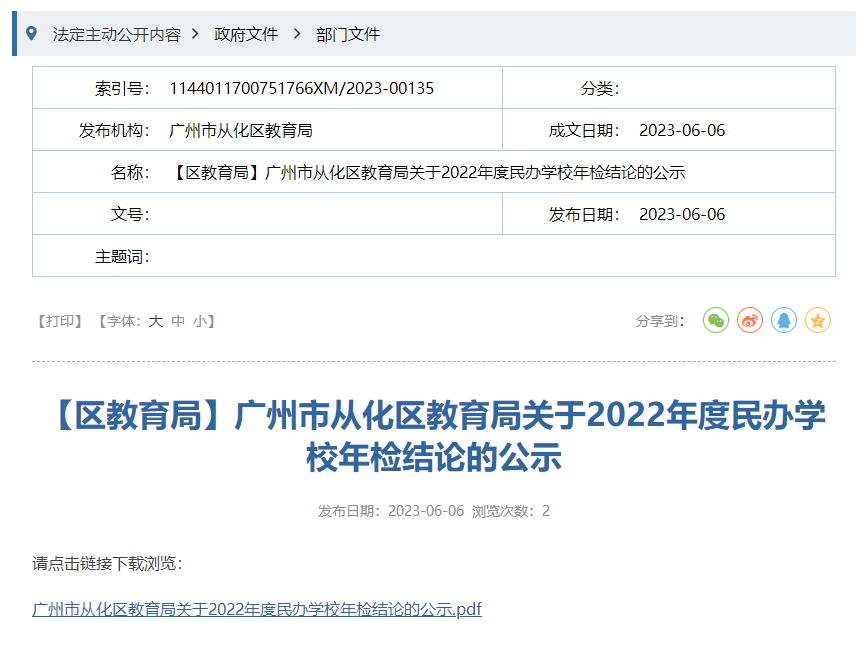Viewport: 867px width, 671px height.
Task: Share the article to QZone
Action: coord(817,320)
